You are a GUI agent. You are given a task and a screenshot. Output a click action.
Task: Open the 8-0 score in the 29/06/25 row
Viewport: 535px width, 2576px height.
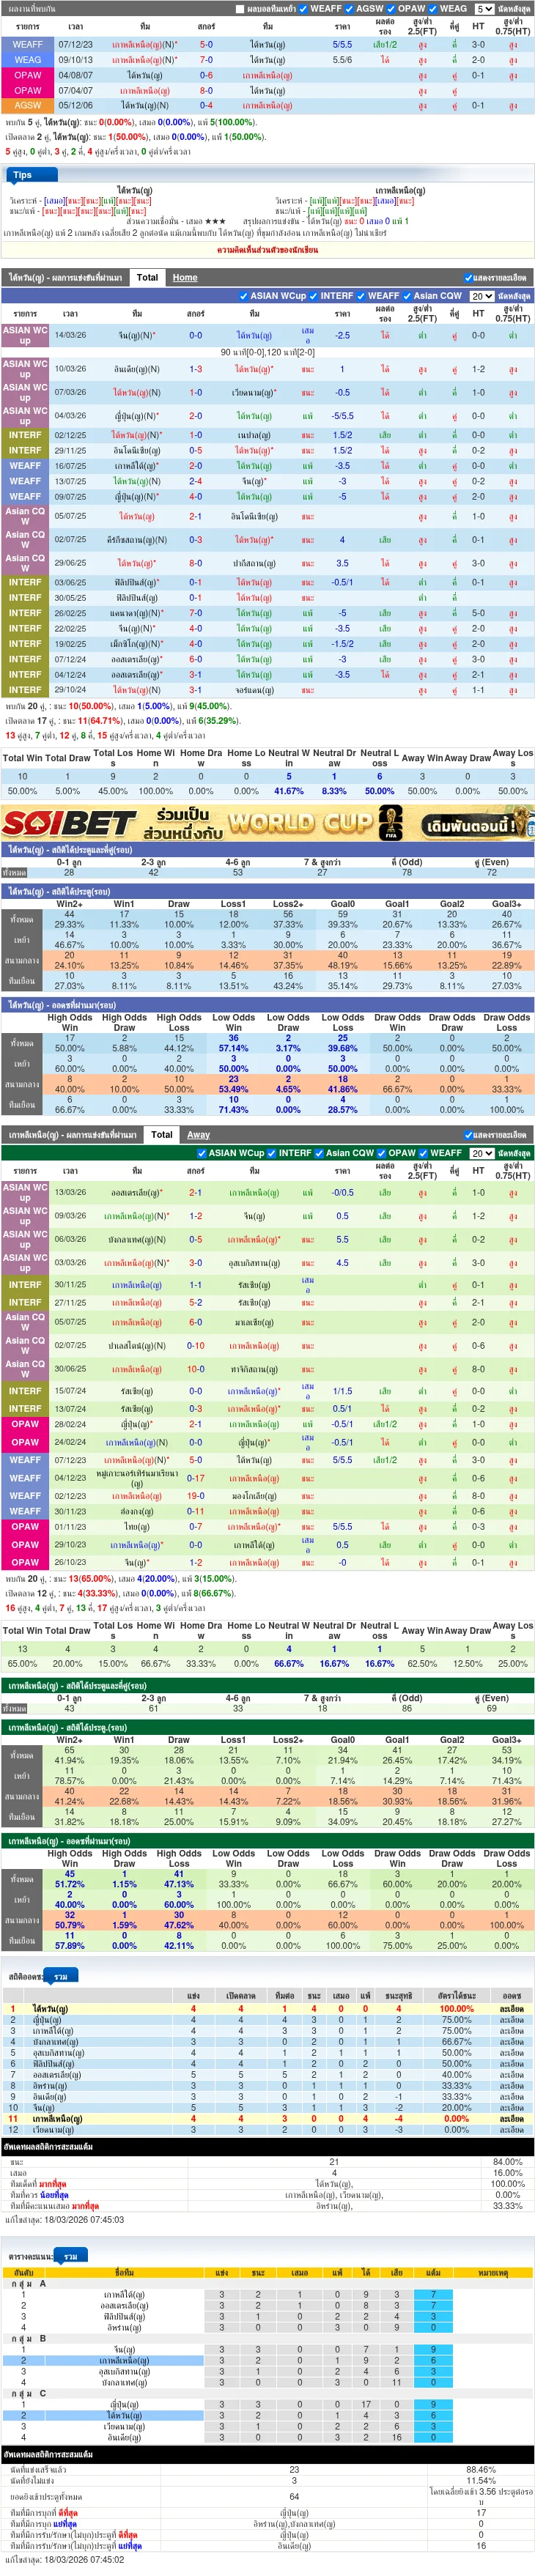tap(195, 563)
